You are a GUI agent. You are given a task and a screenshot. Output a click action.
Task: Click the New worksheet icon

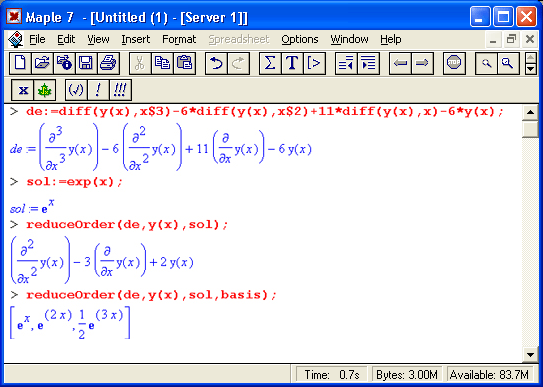[20, 63]
